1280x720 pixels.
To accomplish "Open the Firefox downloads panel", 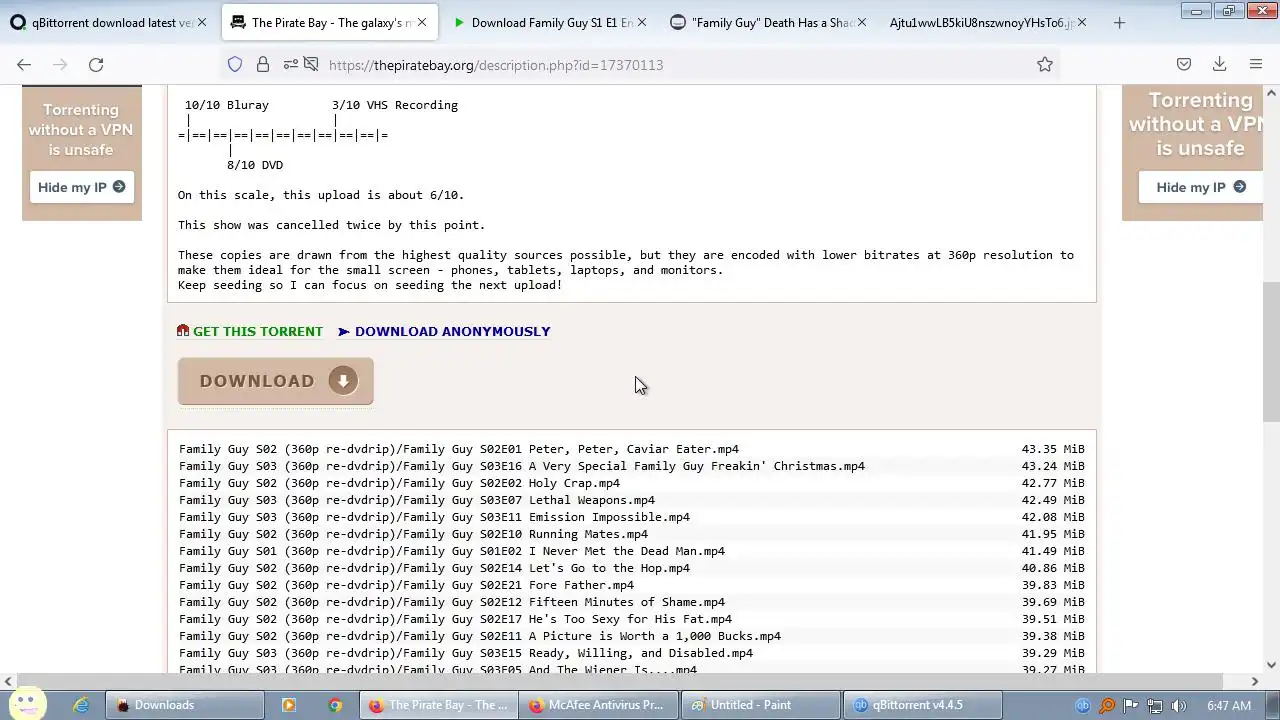I will 1219,64.
